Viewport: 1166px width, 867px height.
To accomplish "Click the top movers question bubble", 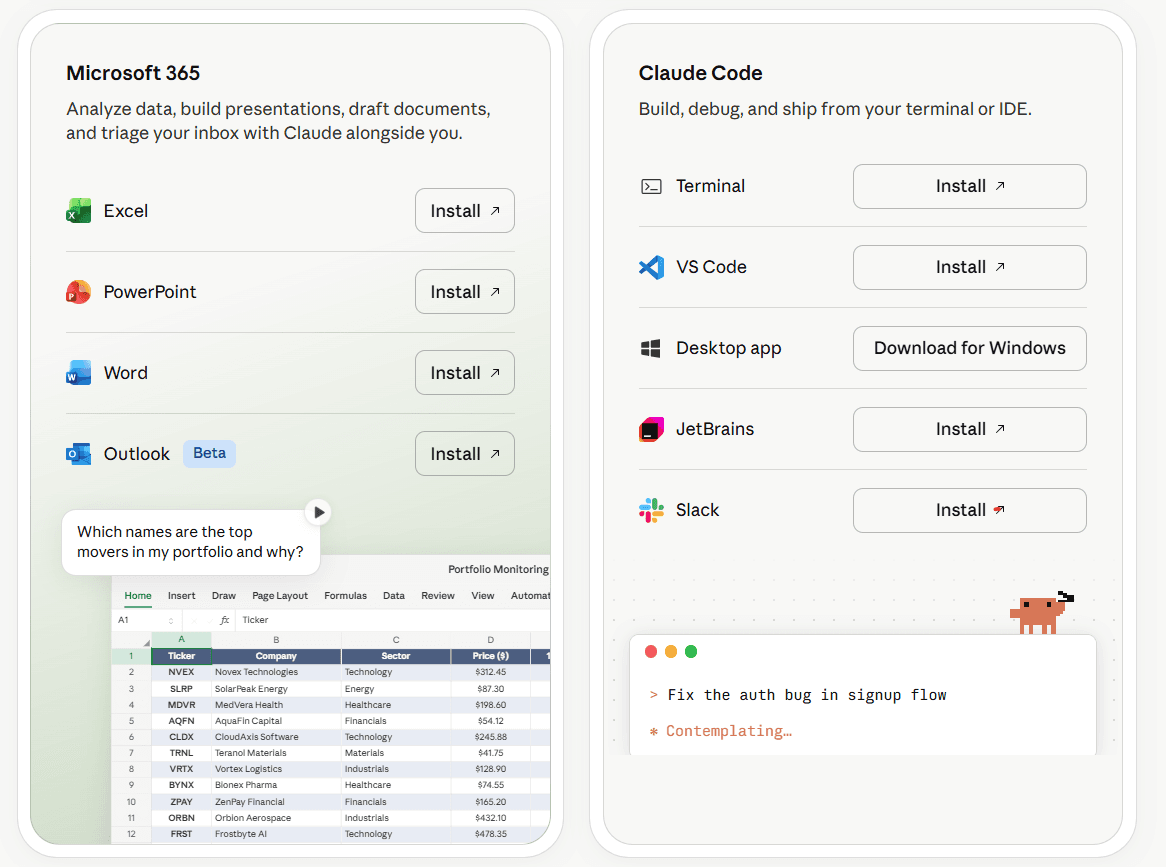I will pos(191,542).
